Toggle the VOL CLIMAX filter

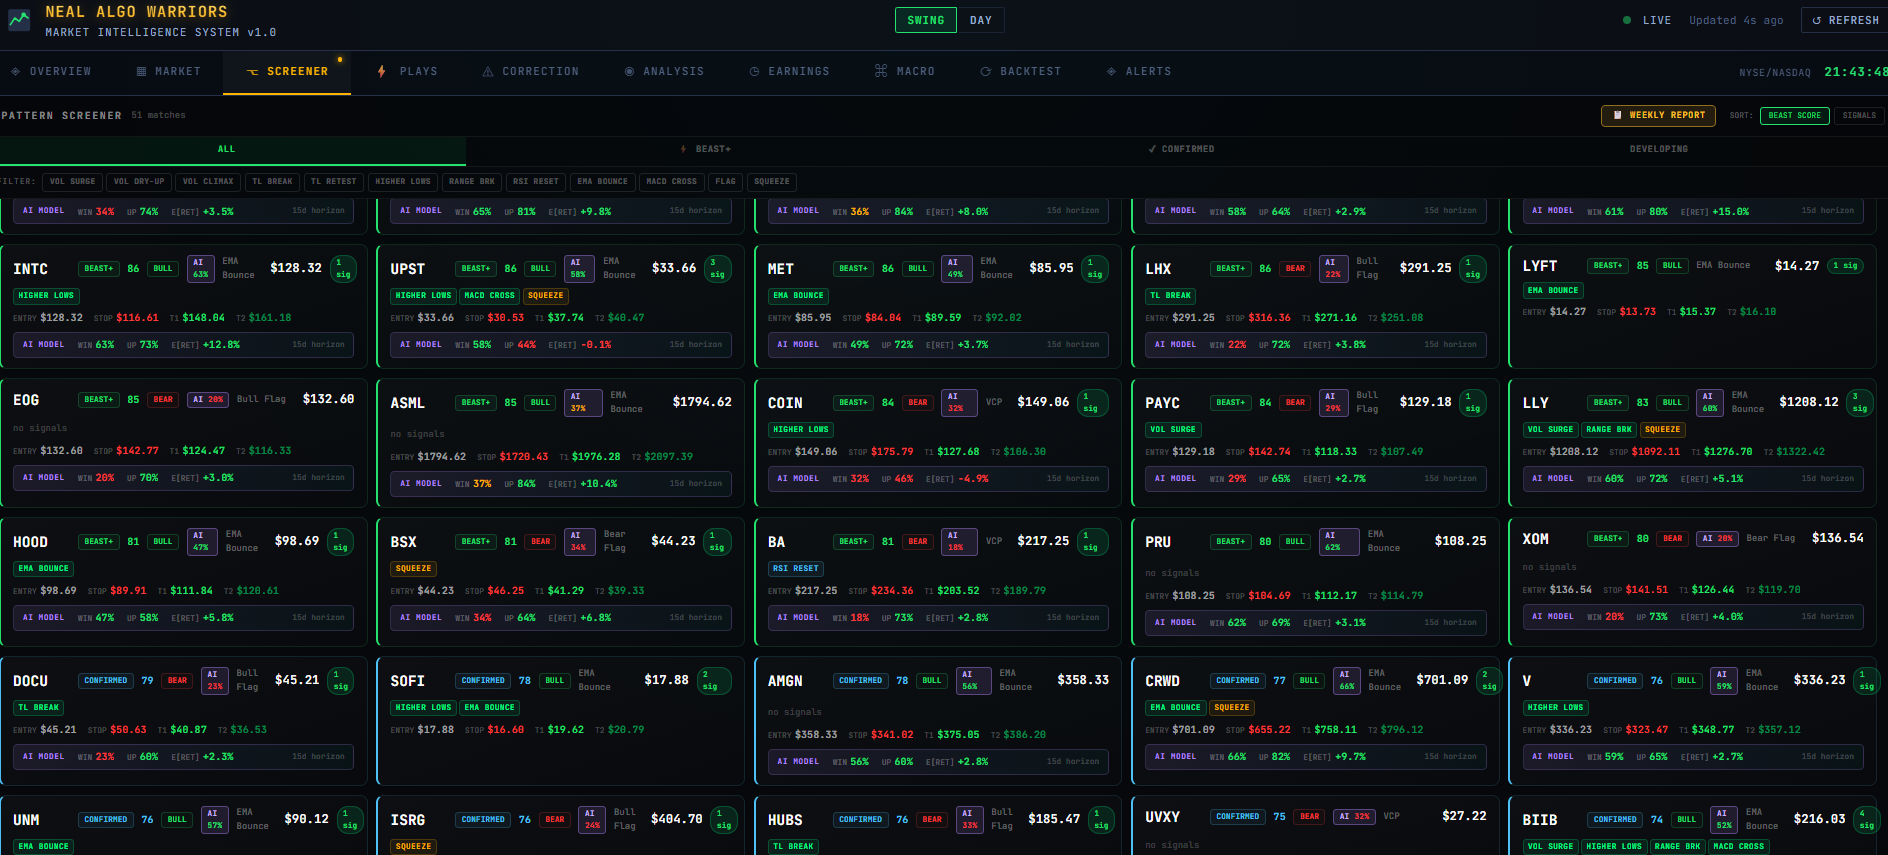click(x=208, y=182)
